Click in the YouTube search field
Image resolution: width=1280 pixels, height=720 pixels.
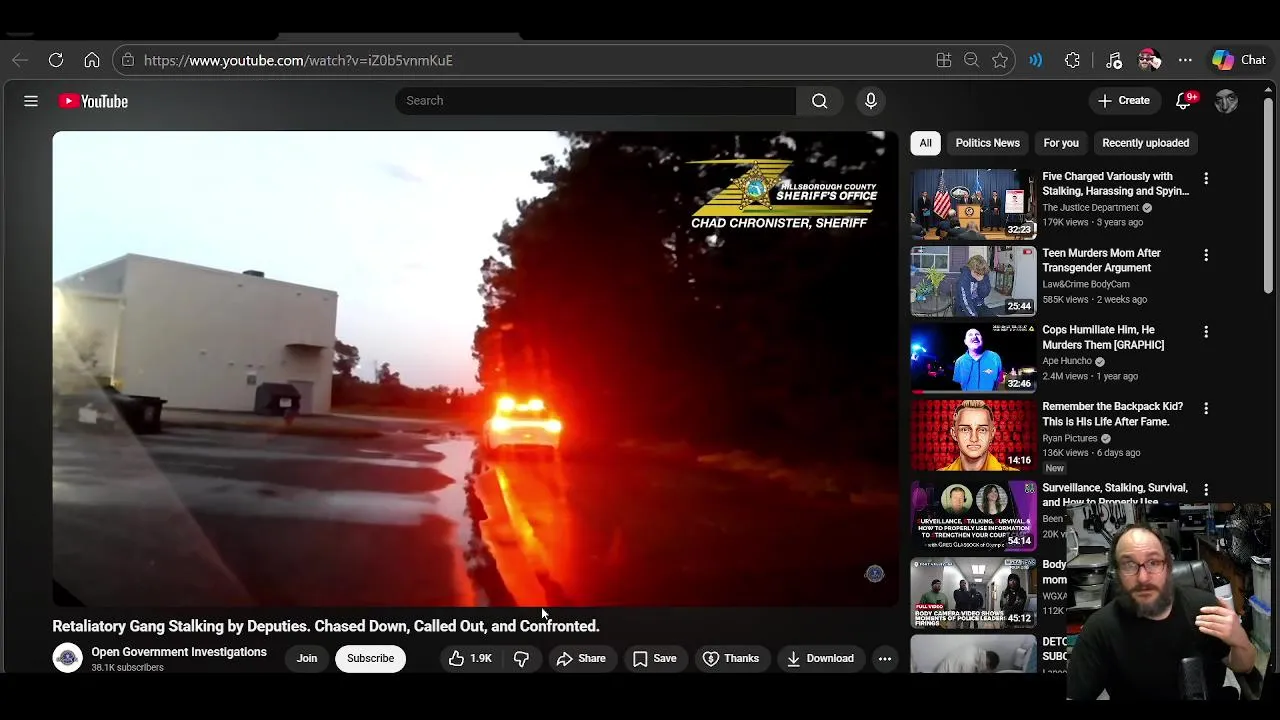[x=596, y=101]
